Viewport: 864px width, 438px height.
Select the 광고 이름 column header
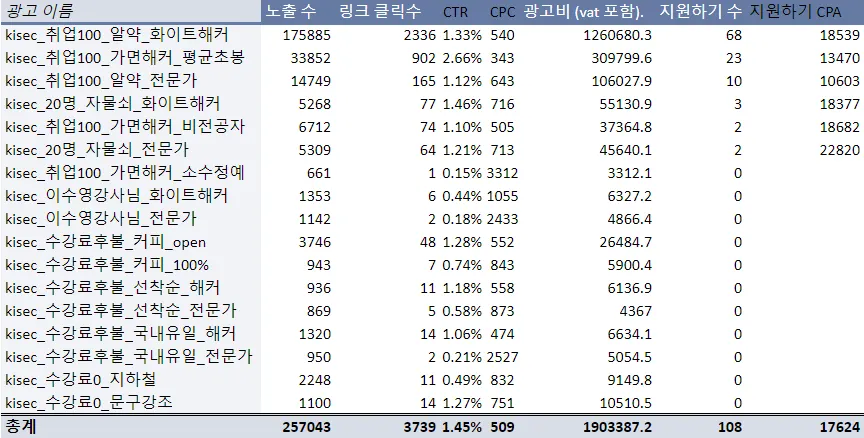point(39,11)
